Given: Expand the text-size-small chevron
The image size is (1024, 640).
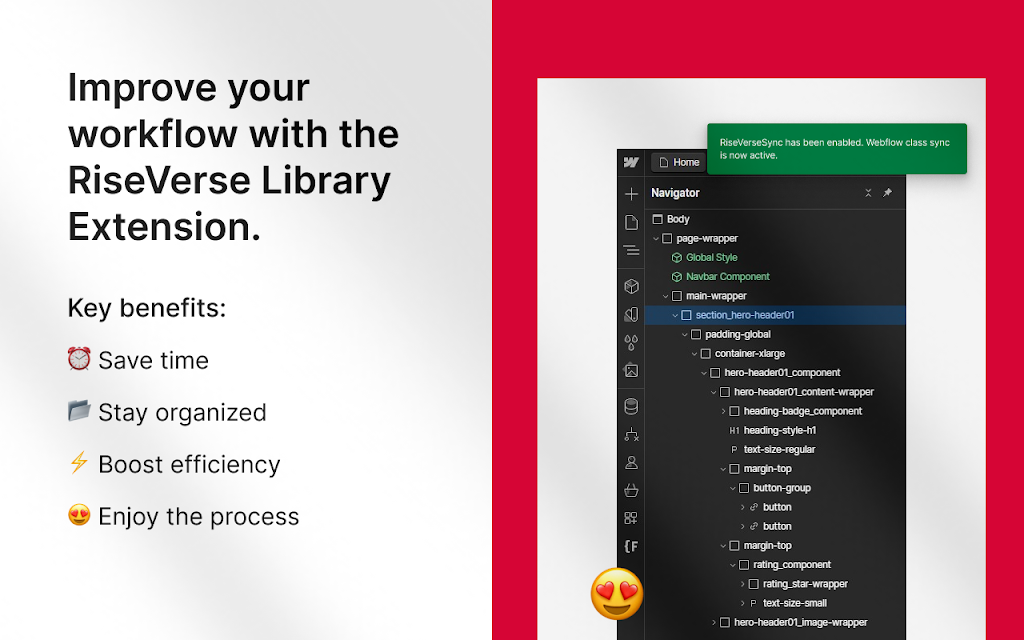Looking at the screenshot, I should click(x=742, y=603).
